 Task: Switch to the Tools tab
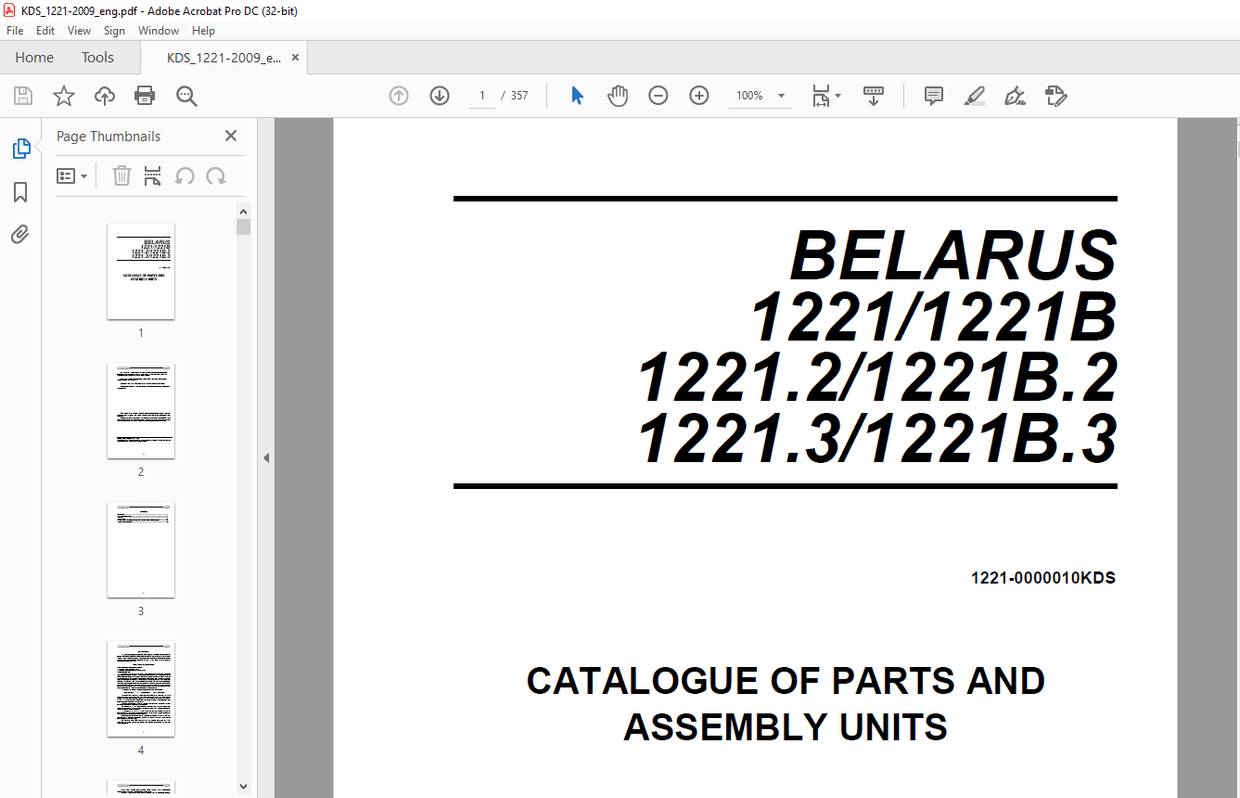tap(97, 57)
